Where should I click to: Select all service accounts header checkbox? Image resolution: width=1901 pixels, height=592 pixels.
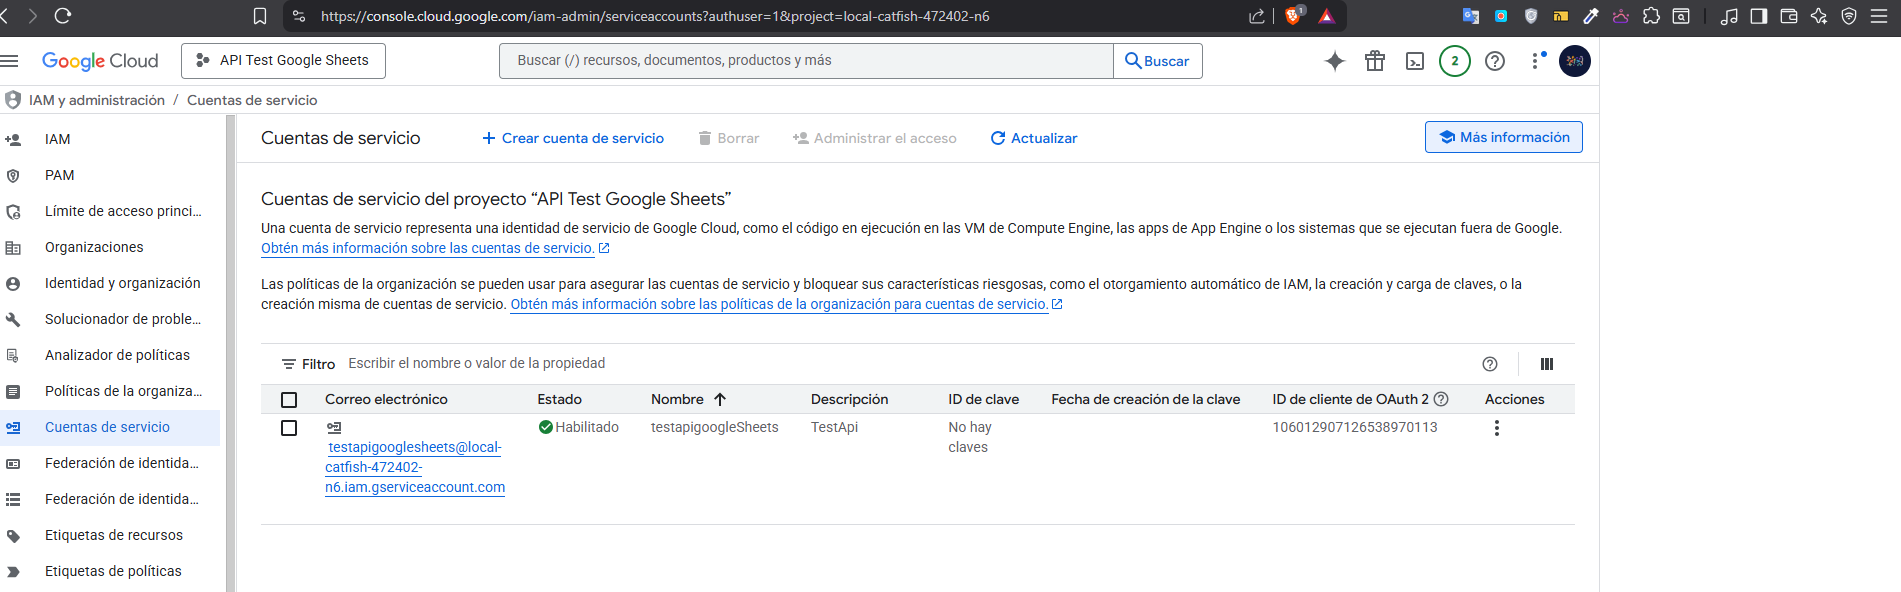click(289, 400)
